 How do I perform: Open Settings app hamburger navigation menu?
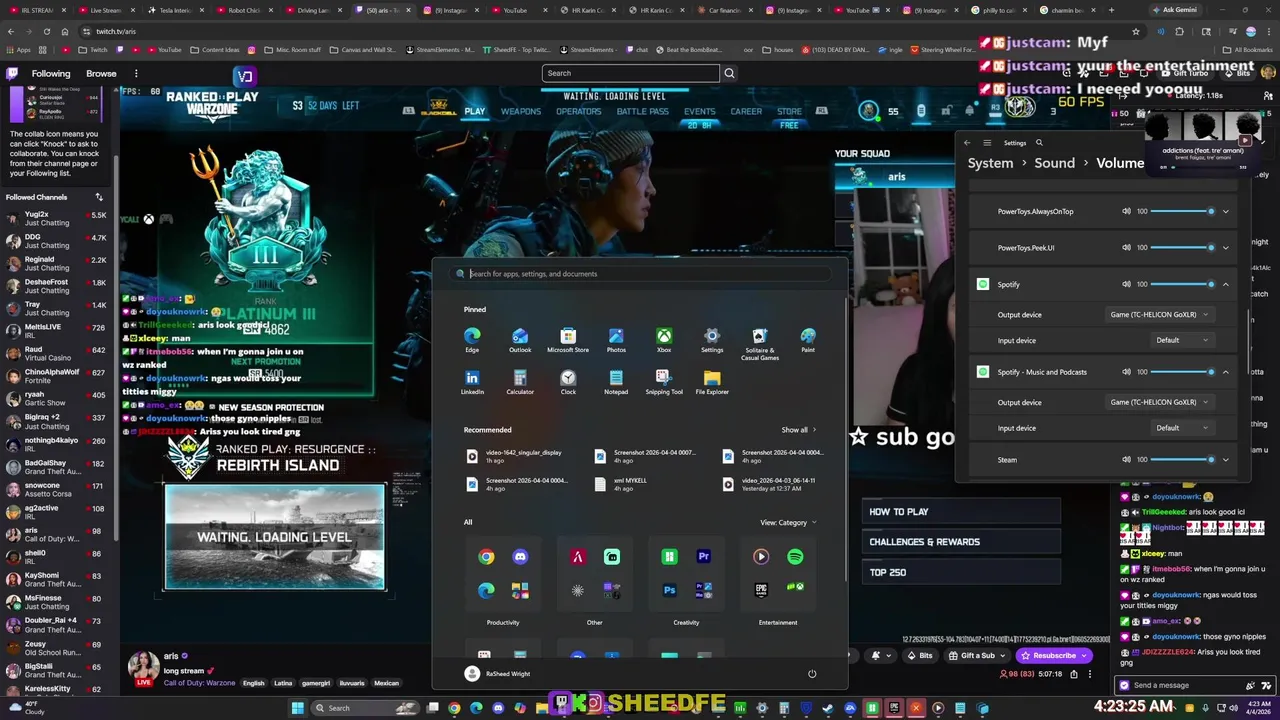[x=987, y=143]
